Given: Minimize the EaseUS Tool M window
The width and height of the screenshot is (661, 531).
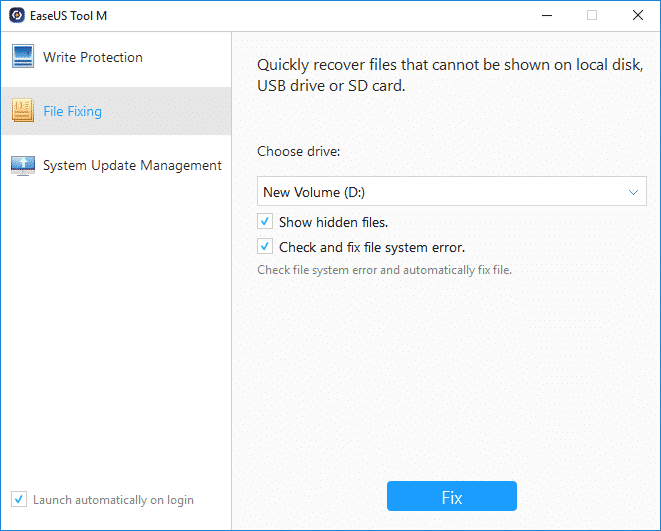Looking at the screenshot, I should click(546, 15).
